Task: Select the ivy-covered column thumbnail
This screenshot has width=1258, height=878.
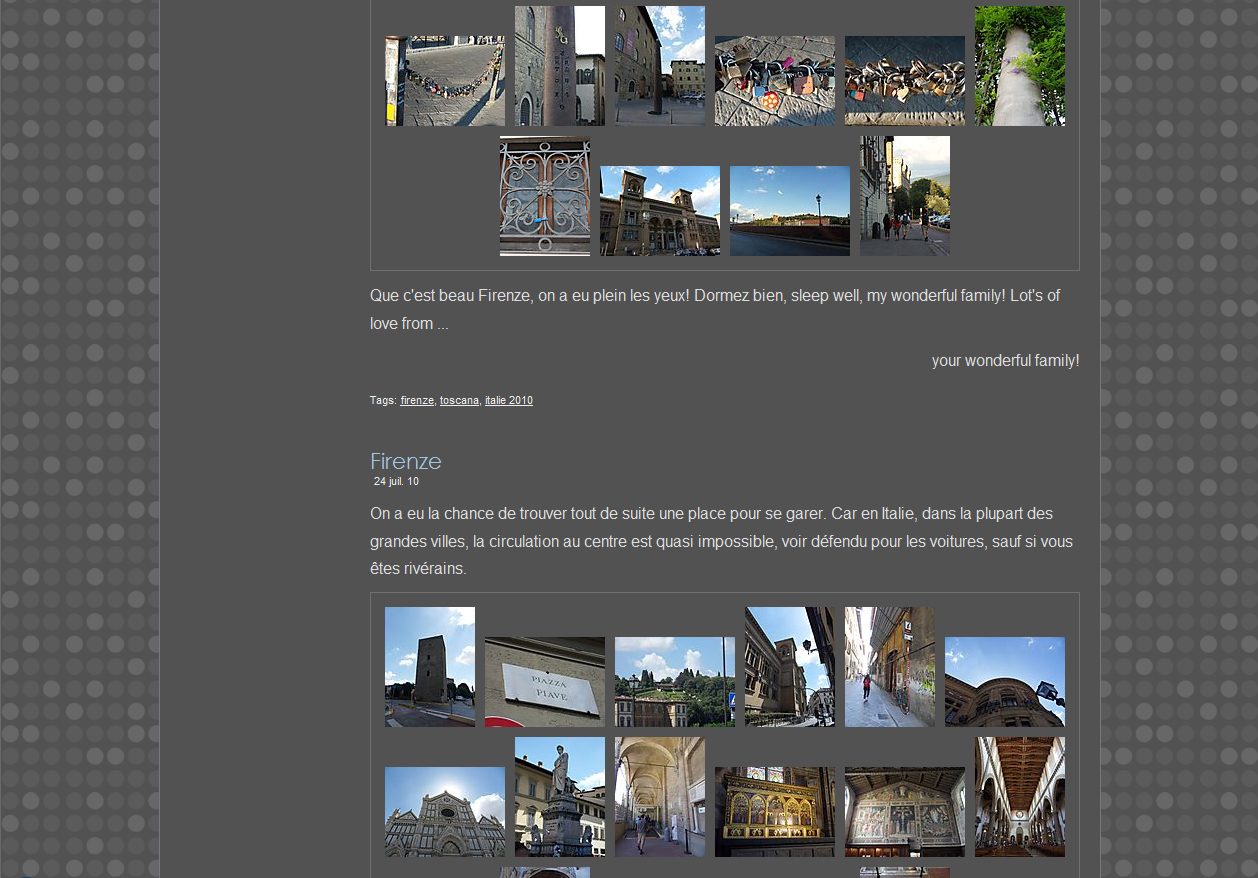Action: tap(1019, 66)
